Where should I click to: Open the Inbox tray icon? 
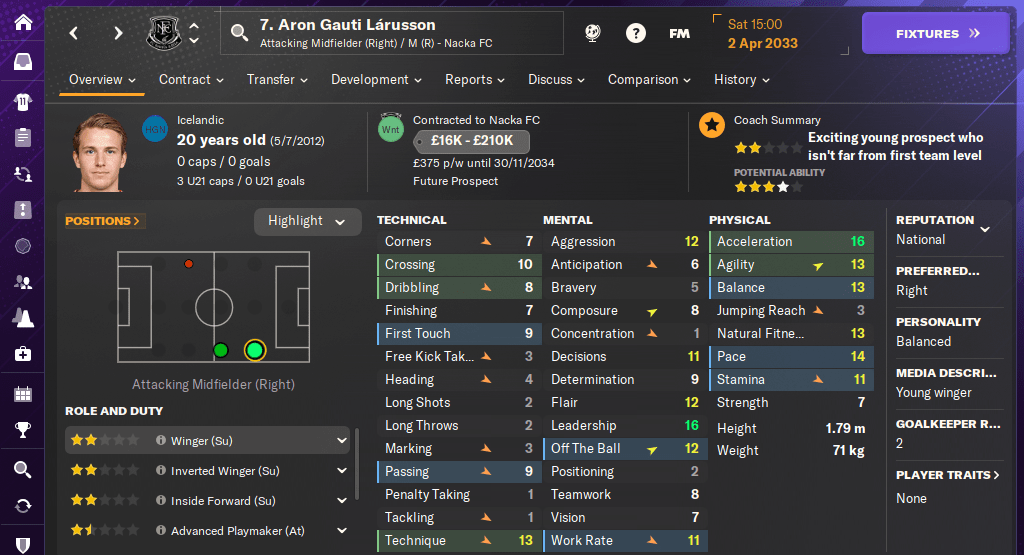click(x=22, y=62)
